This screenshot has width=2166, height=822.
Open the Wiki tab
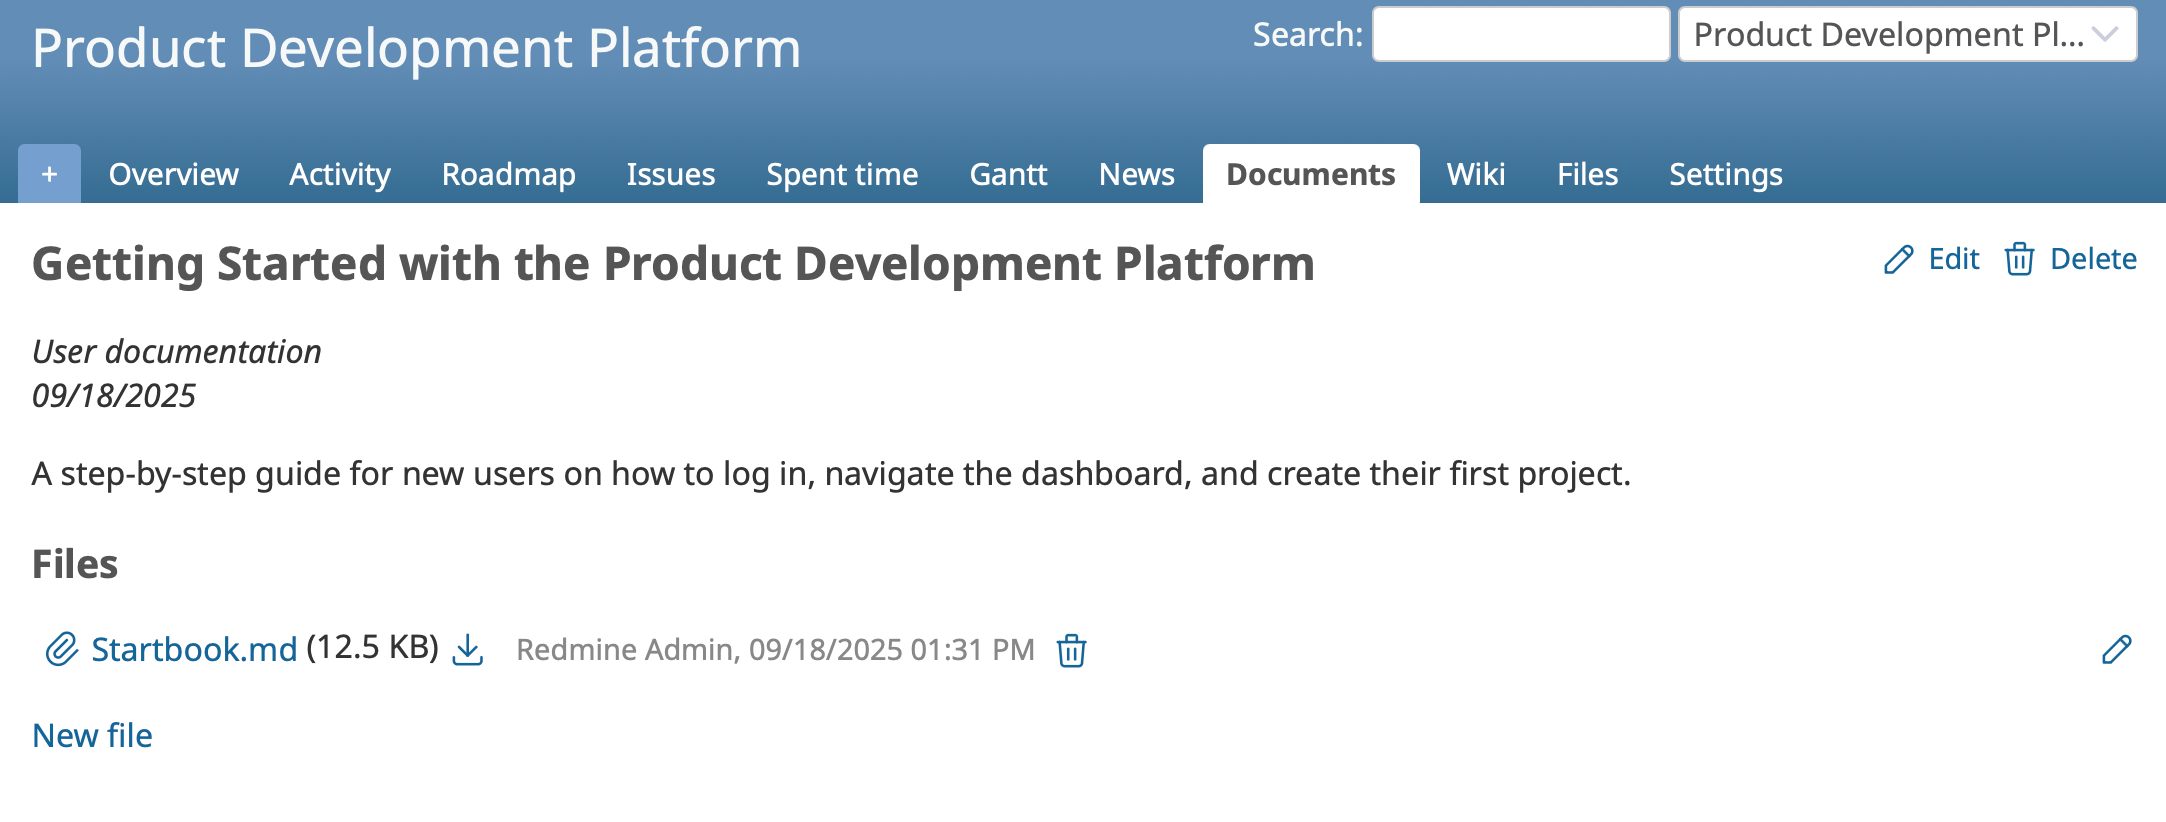(1475, 175)
